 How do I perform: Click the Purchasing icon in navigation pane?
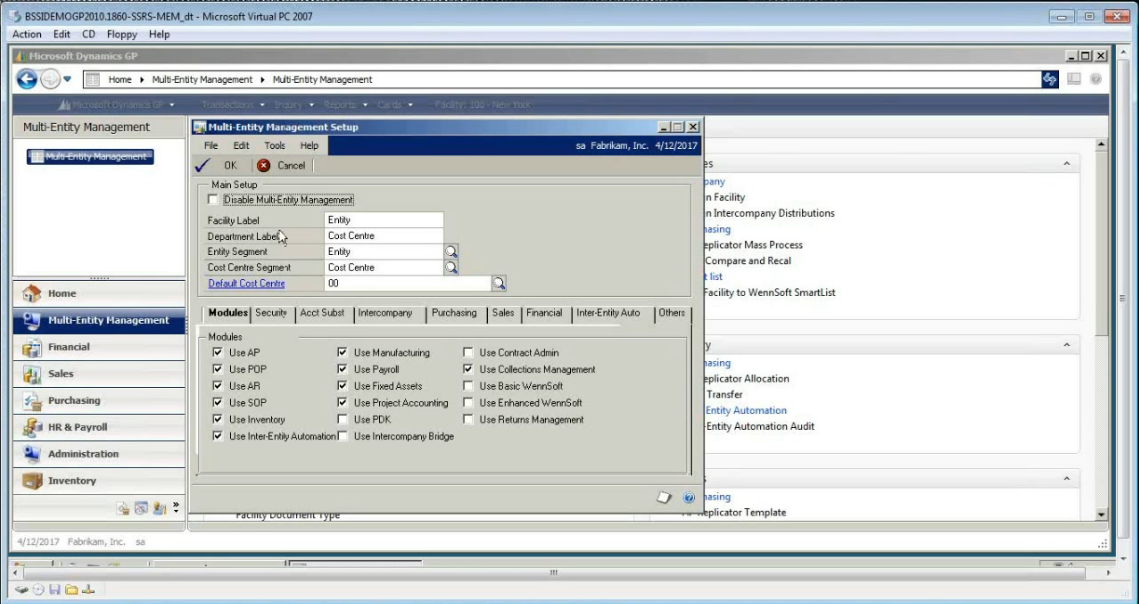tap(31, 401)
